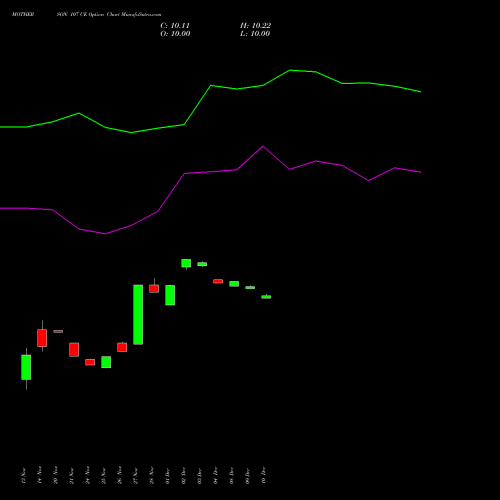
Task: Click the red 28 Nov candle
Action: (154, 289)
